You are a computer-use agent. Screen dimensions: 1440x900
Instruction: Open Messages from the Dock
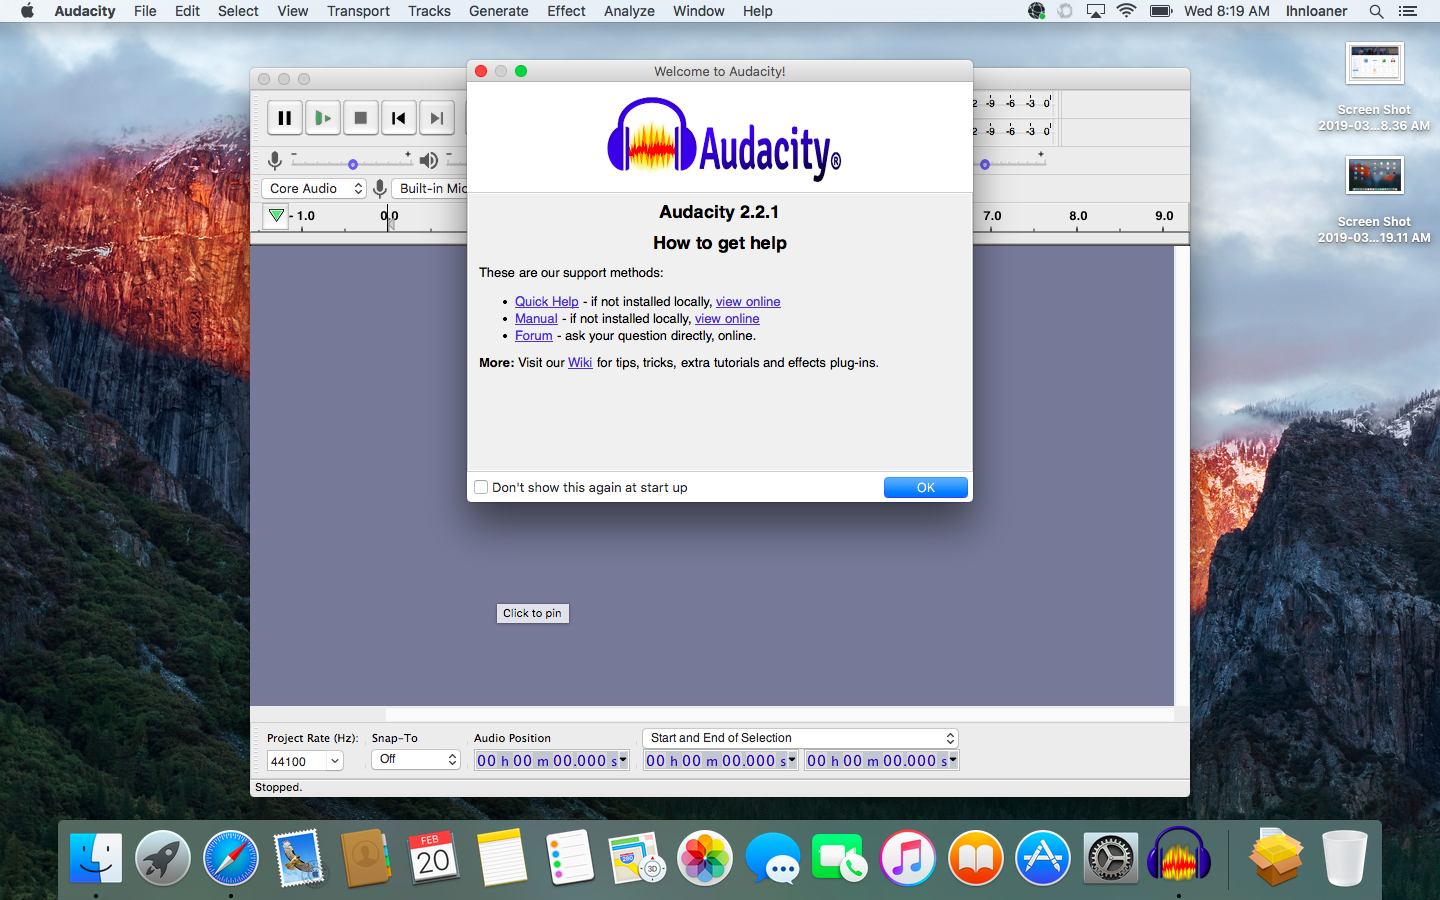coord(773,858)
